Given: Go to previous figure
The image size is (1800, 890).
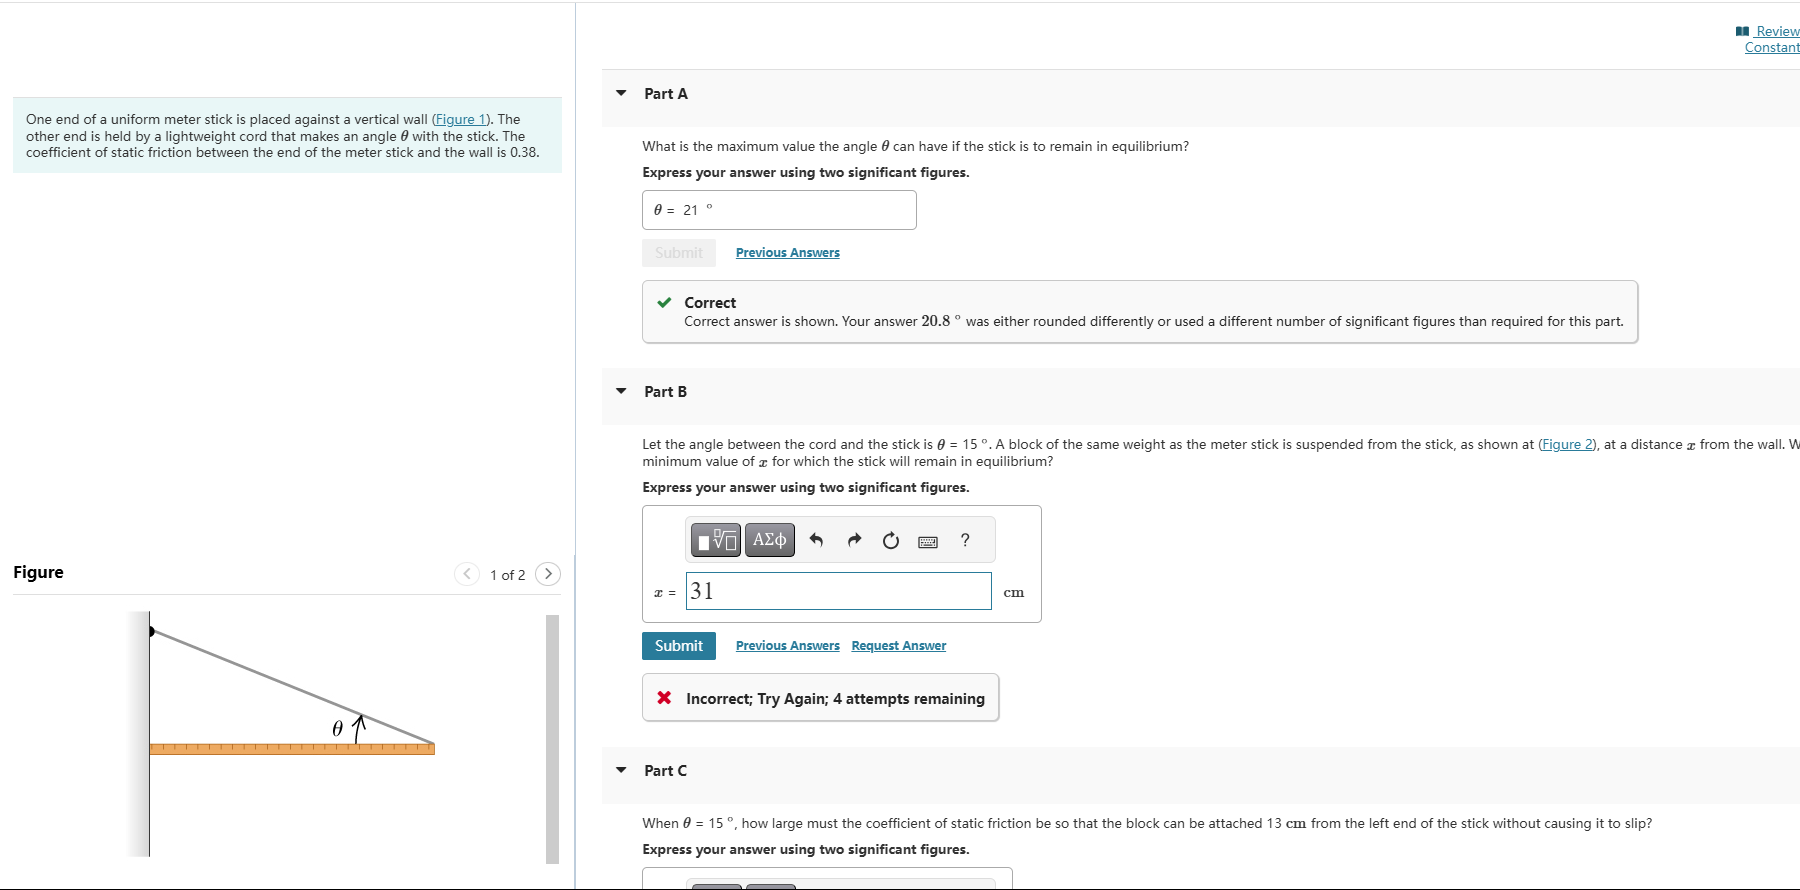Looking at the screenshot, I should tap(467, 574).
